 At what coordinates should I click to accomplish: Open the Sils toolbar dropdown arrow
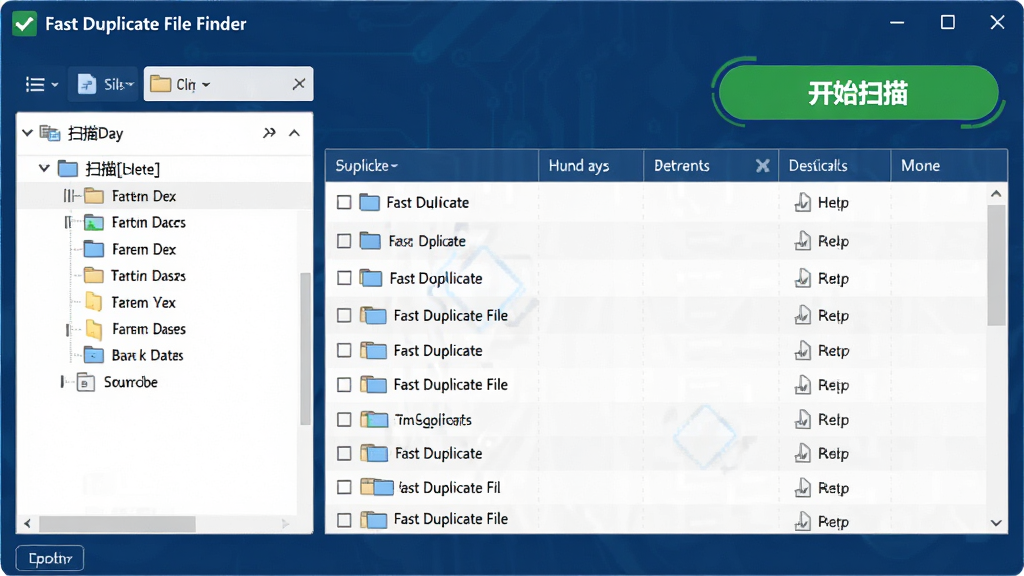click(x=130, y=84)
